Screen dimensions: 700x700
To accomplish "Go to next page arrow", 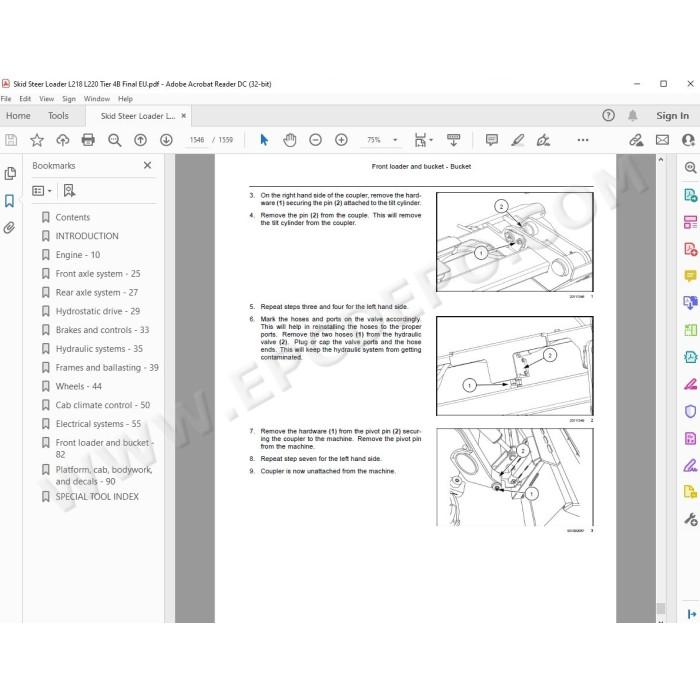I will coord(166,140).
